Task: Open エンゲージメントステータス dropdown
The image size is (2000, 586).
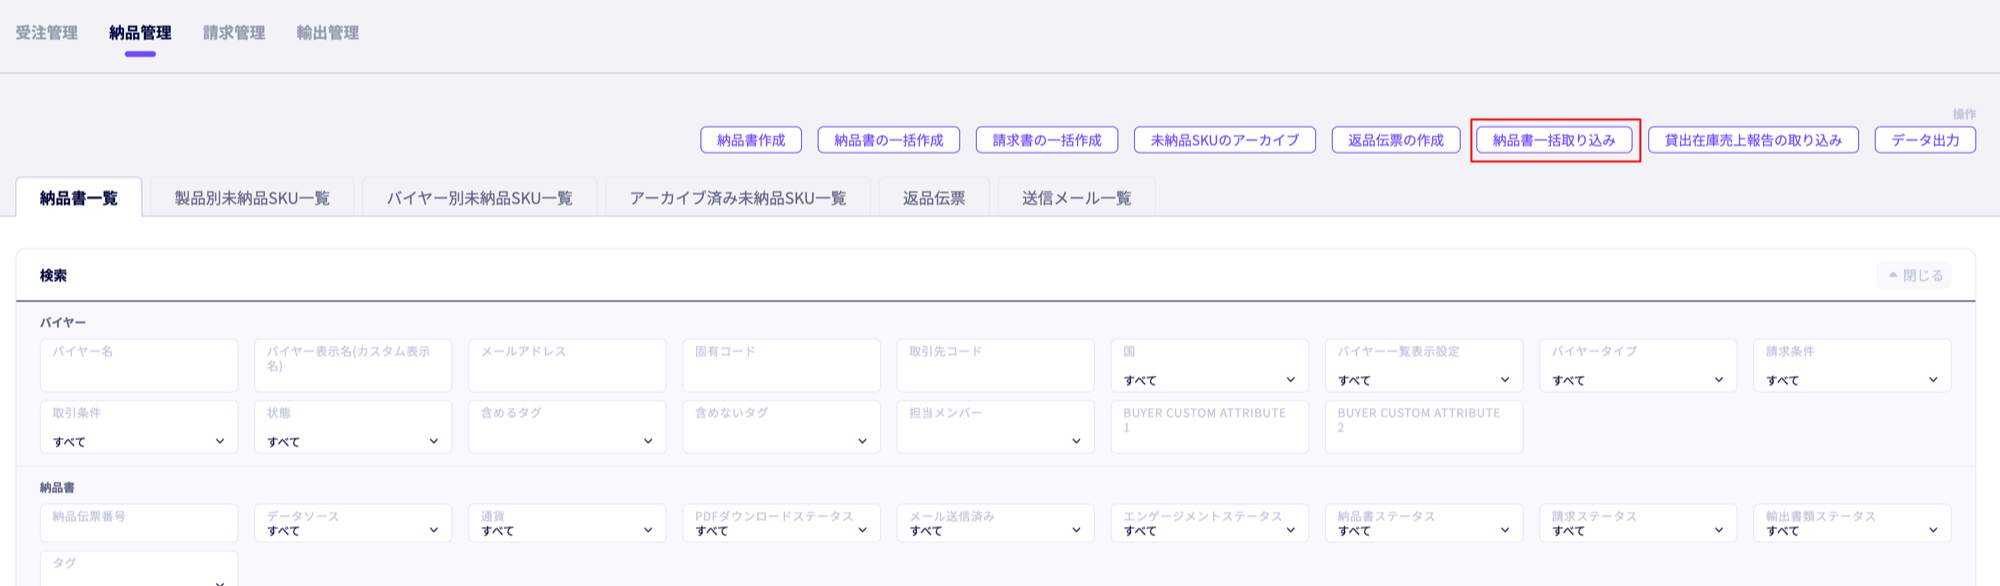Action: [1210, 523]
